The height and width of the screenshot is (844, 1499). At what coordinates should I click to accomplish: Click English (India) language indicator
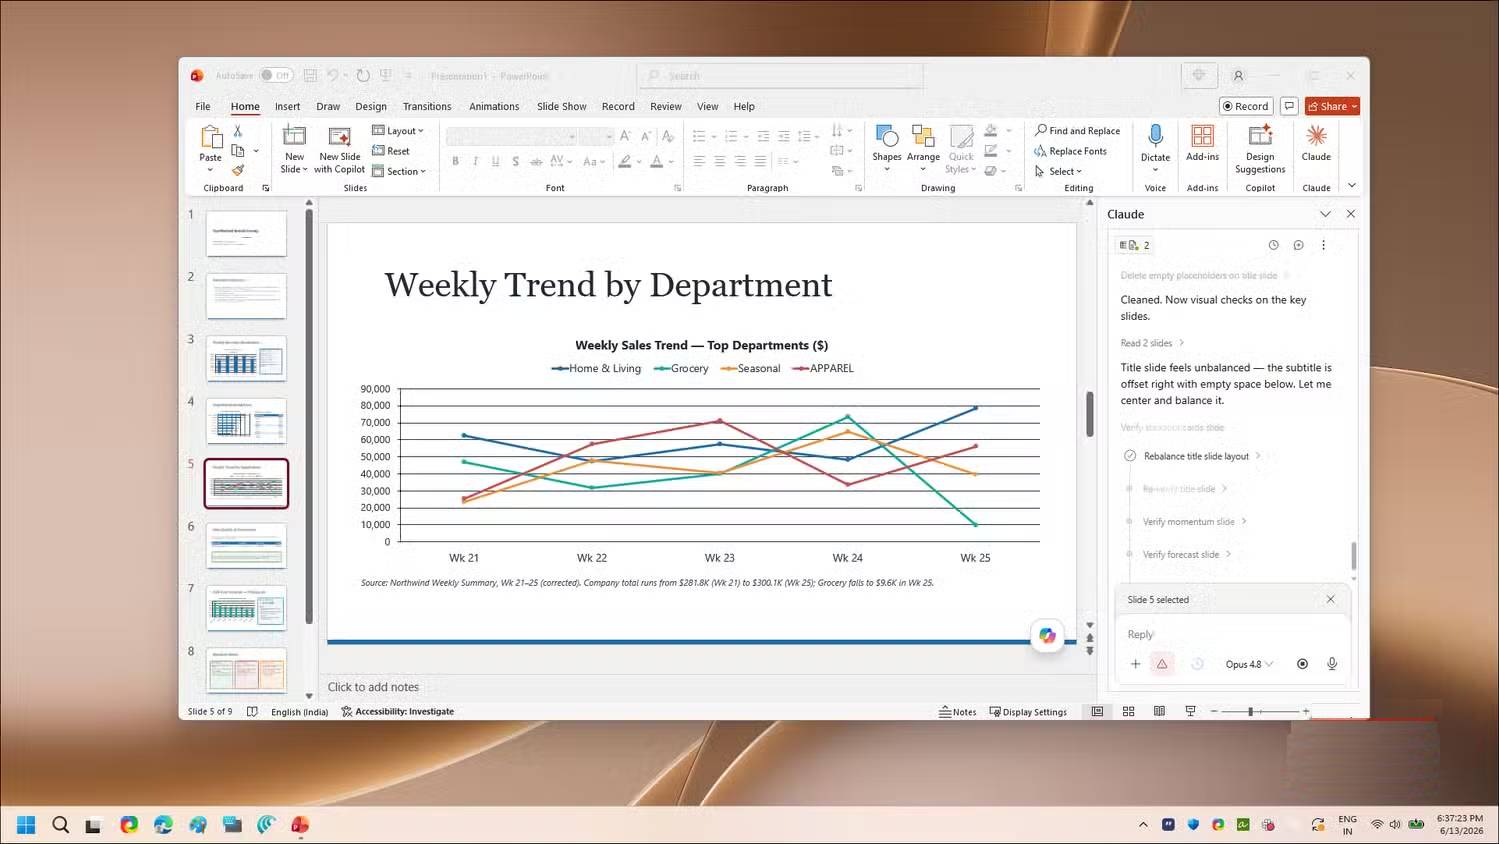click(299, 712)
